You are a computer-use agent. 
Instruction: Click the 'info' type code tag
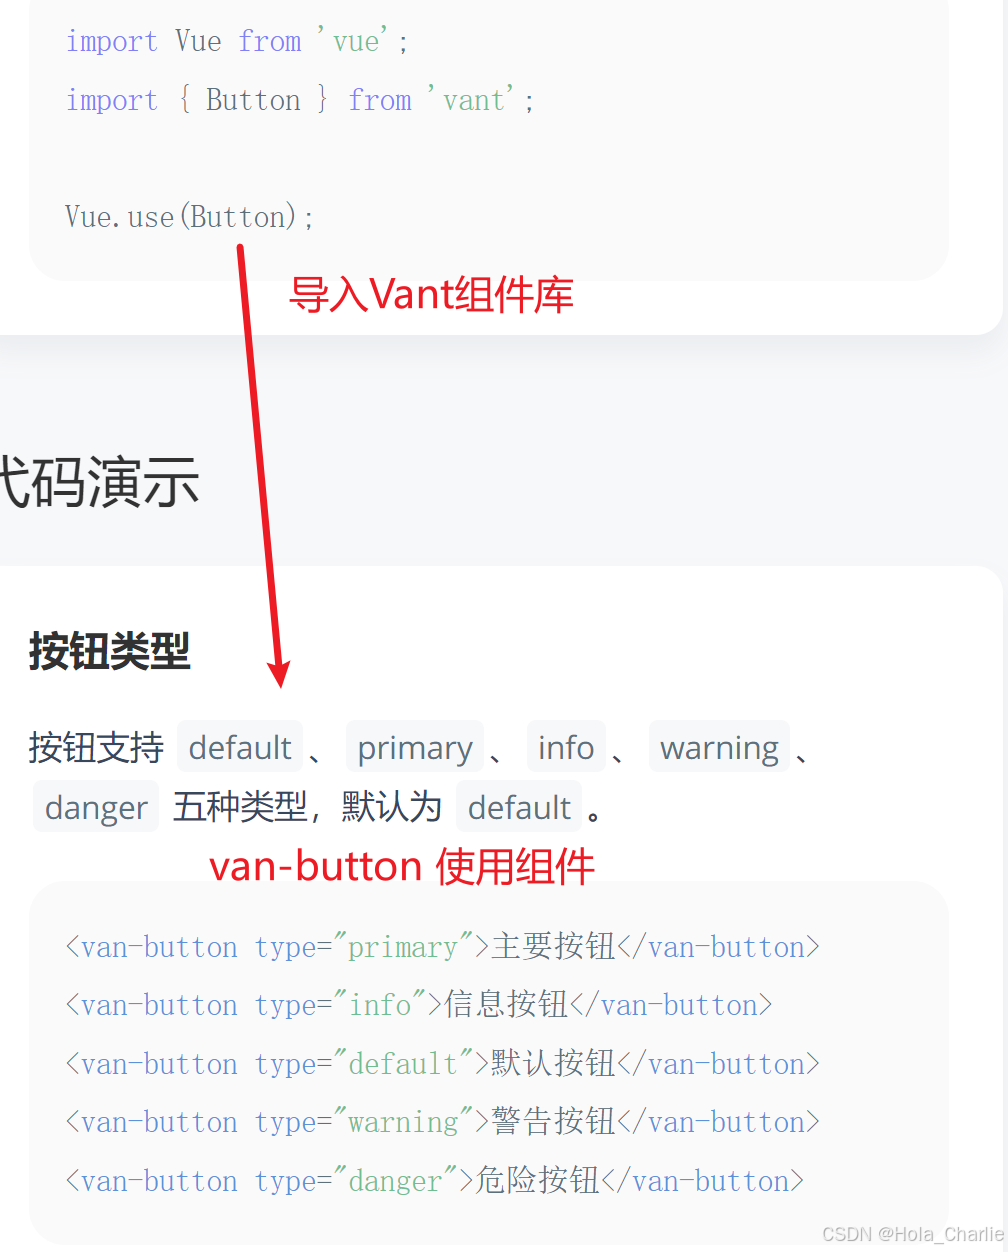pyautogui.click(x=566, y=747)
